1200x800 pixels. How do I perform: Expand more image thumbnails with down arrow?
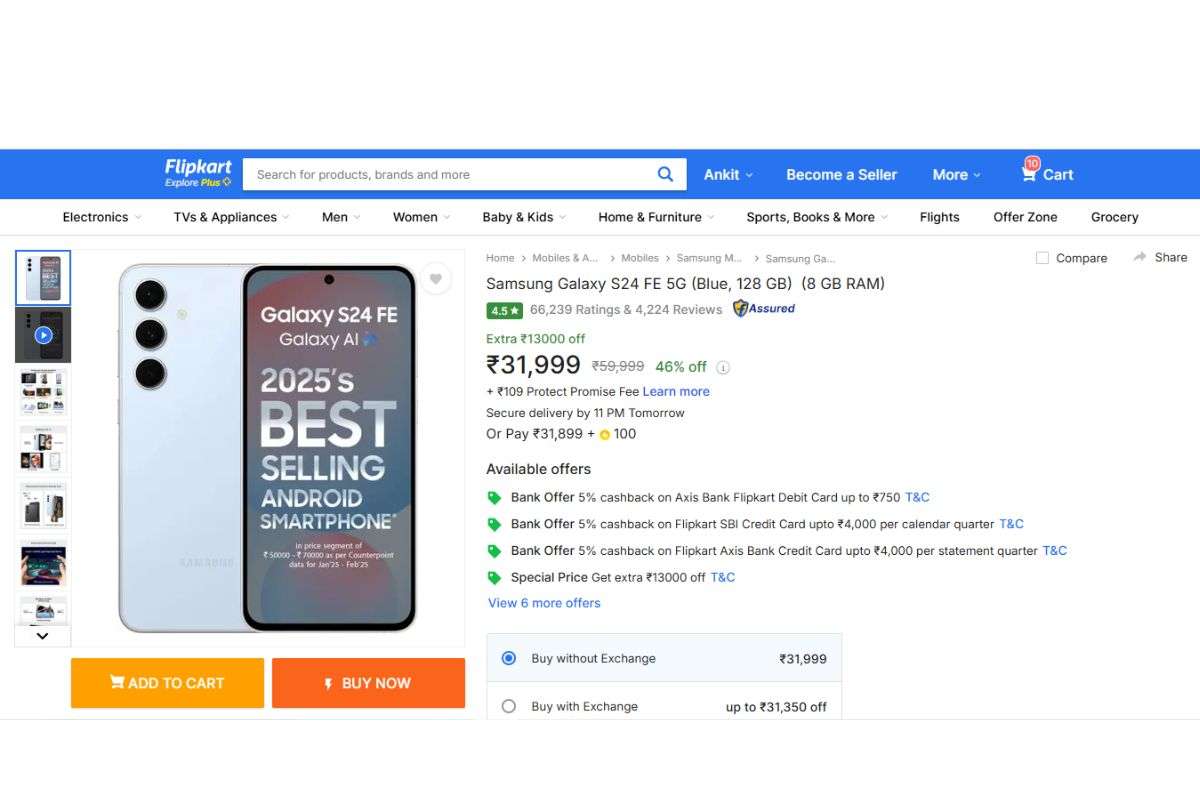point(42,636)
